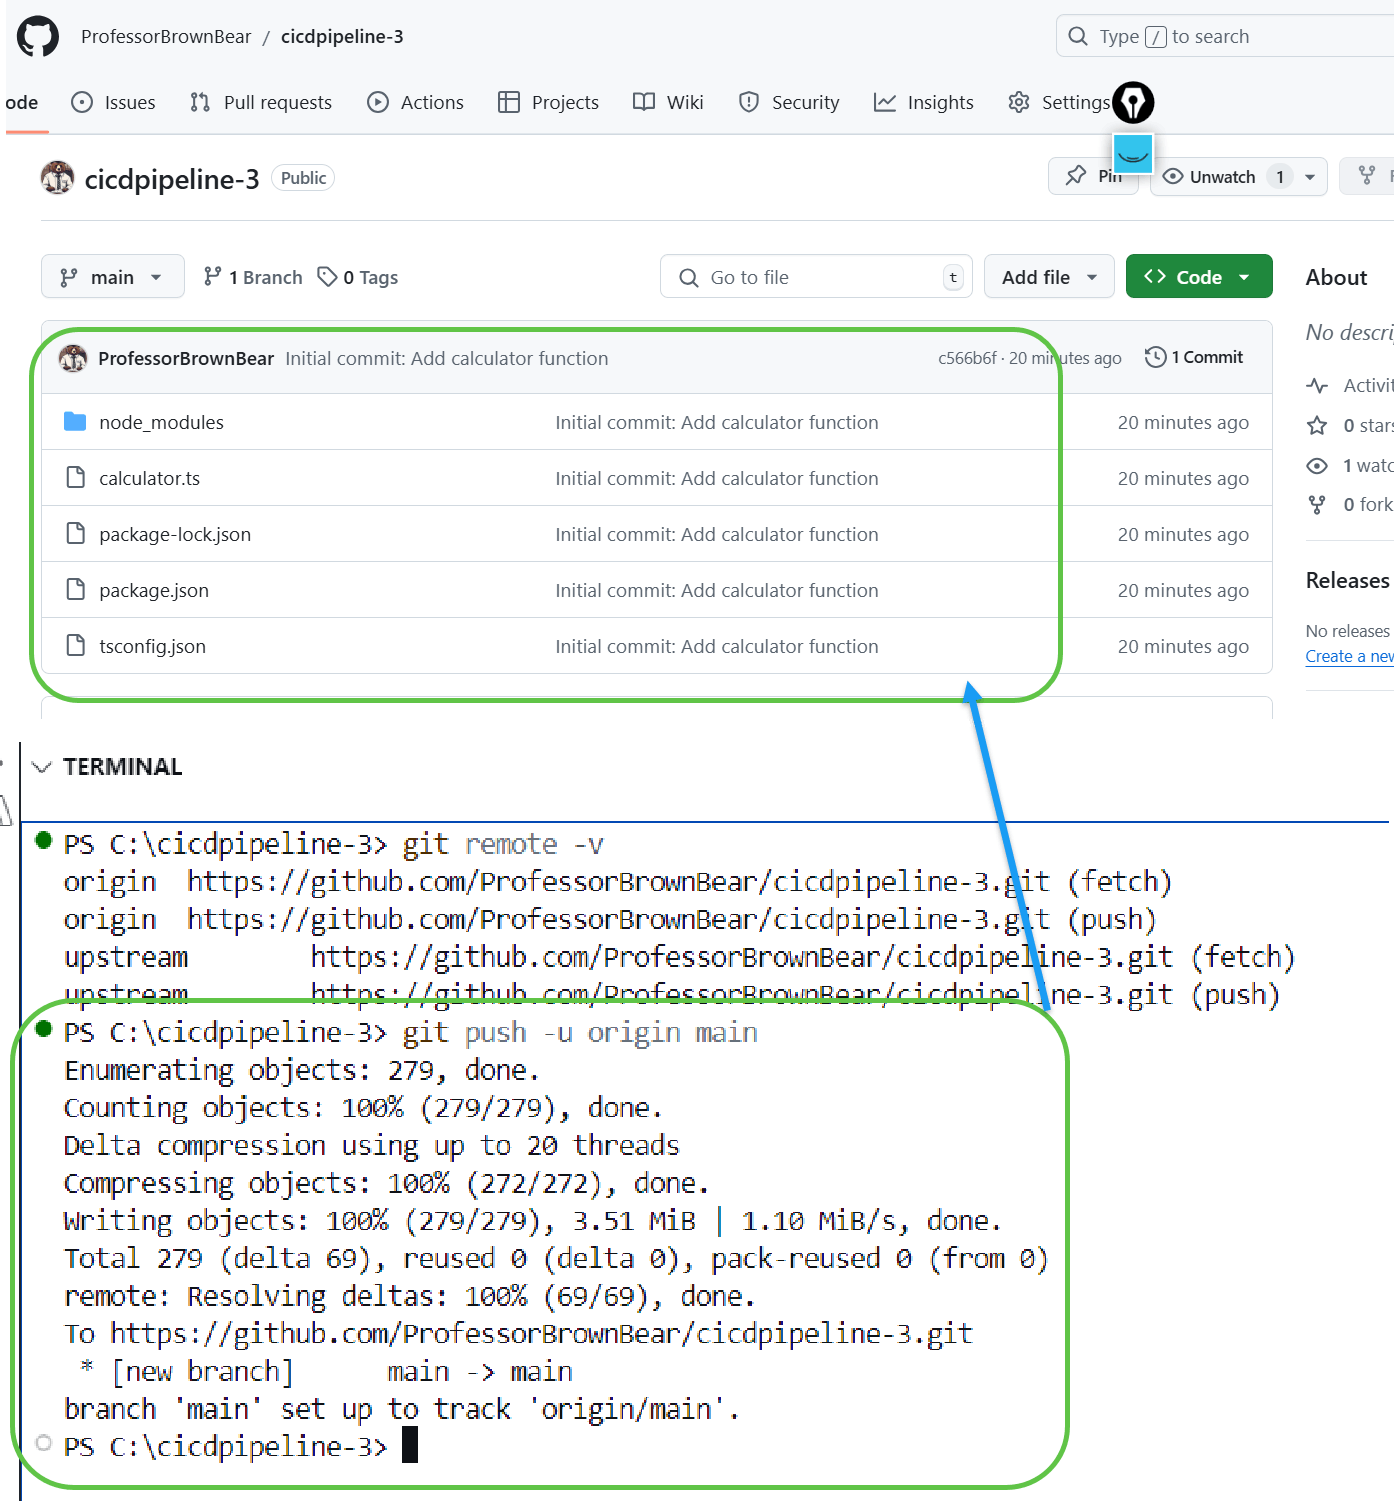Open the cicdpipeline-3 breadcrumb link
The height and width of the screenshot is (1501, 1394).
pos(342,37)
